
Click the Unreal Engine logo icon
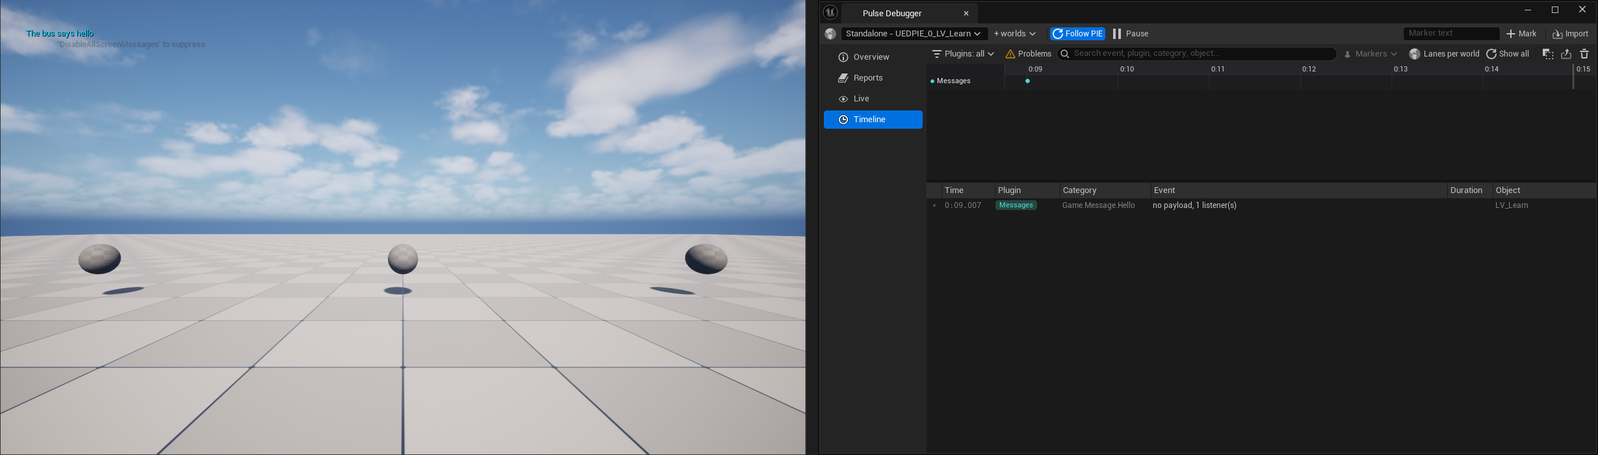[x=830, y=12]
